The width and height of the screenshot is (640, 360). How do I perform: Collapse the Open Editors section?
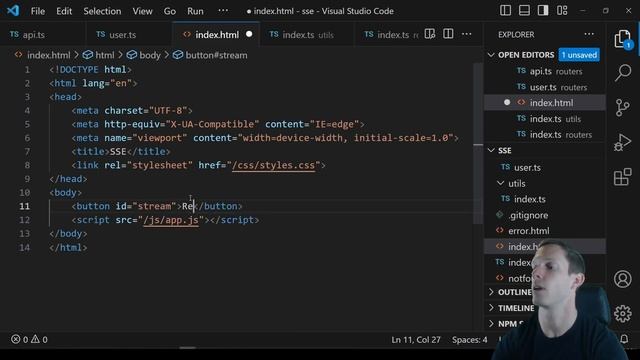491,55
